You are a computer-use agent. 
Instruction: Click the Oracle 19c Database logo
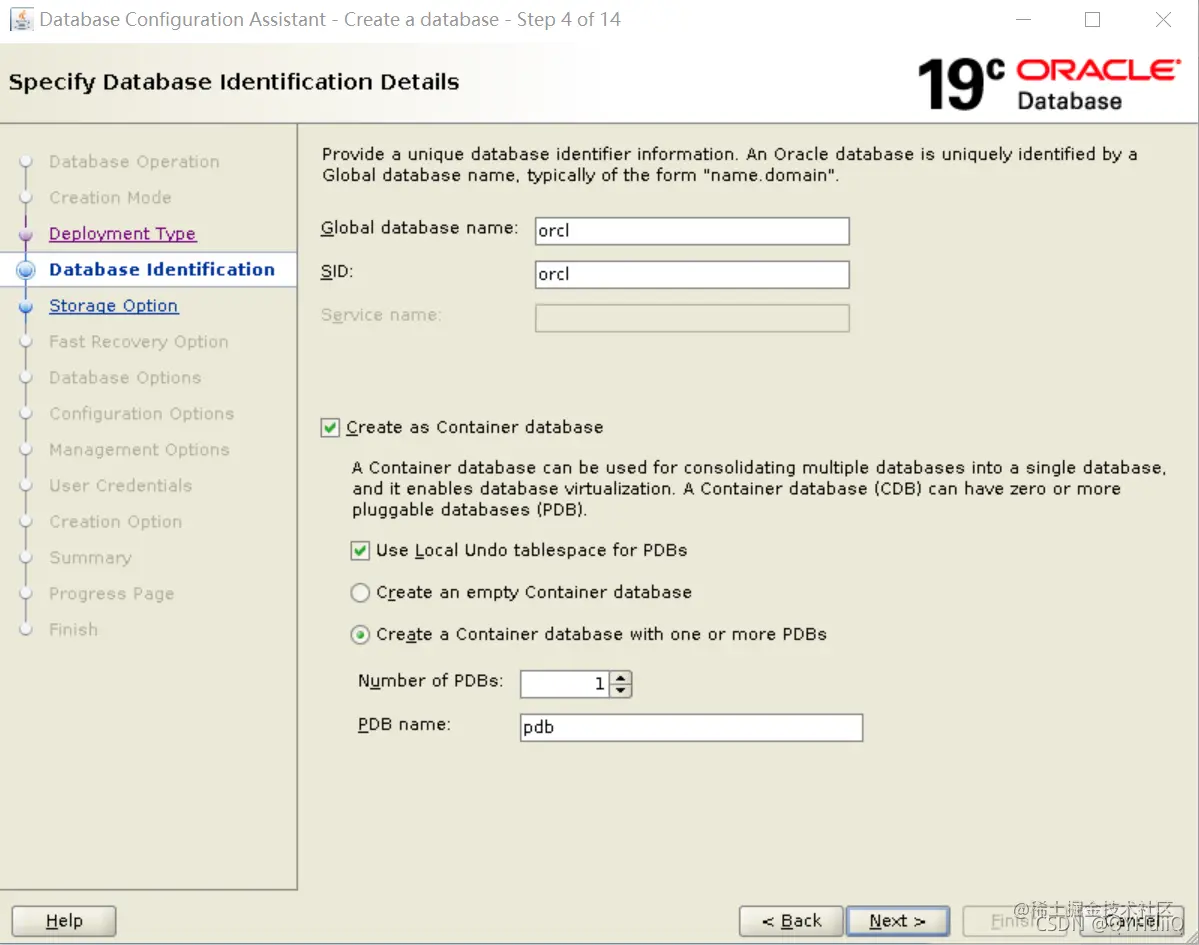tap(1049, 84)
